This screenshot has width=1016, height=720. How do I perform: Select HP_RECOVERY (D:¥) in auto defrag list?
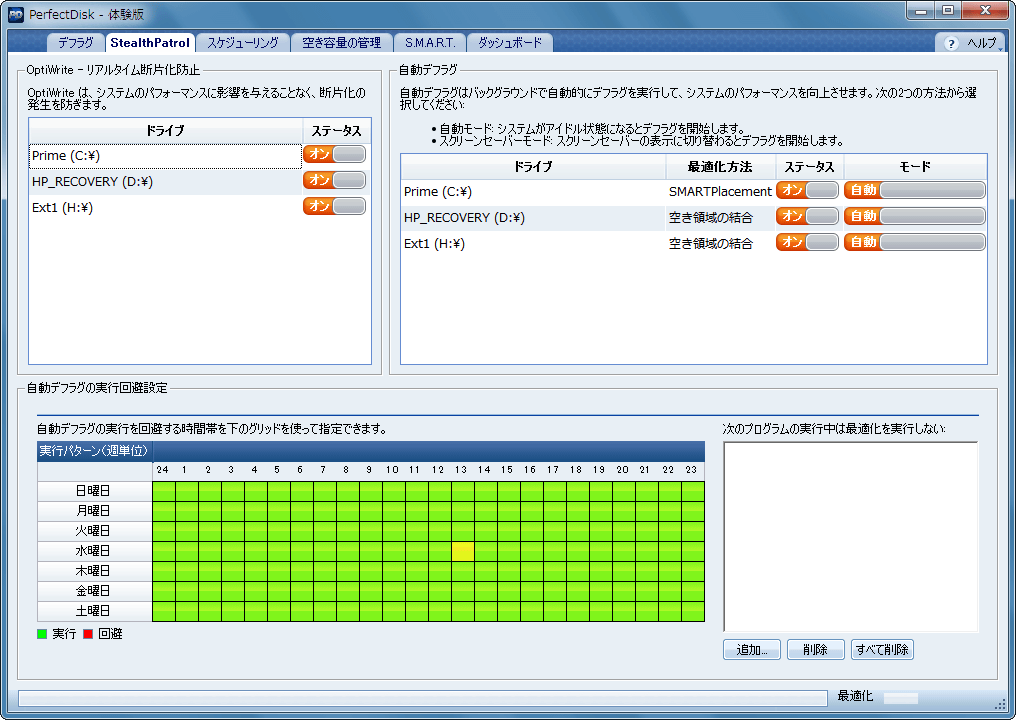(x=533, y=218)
